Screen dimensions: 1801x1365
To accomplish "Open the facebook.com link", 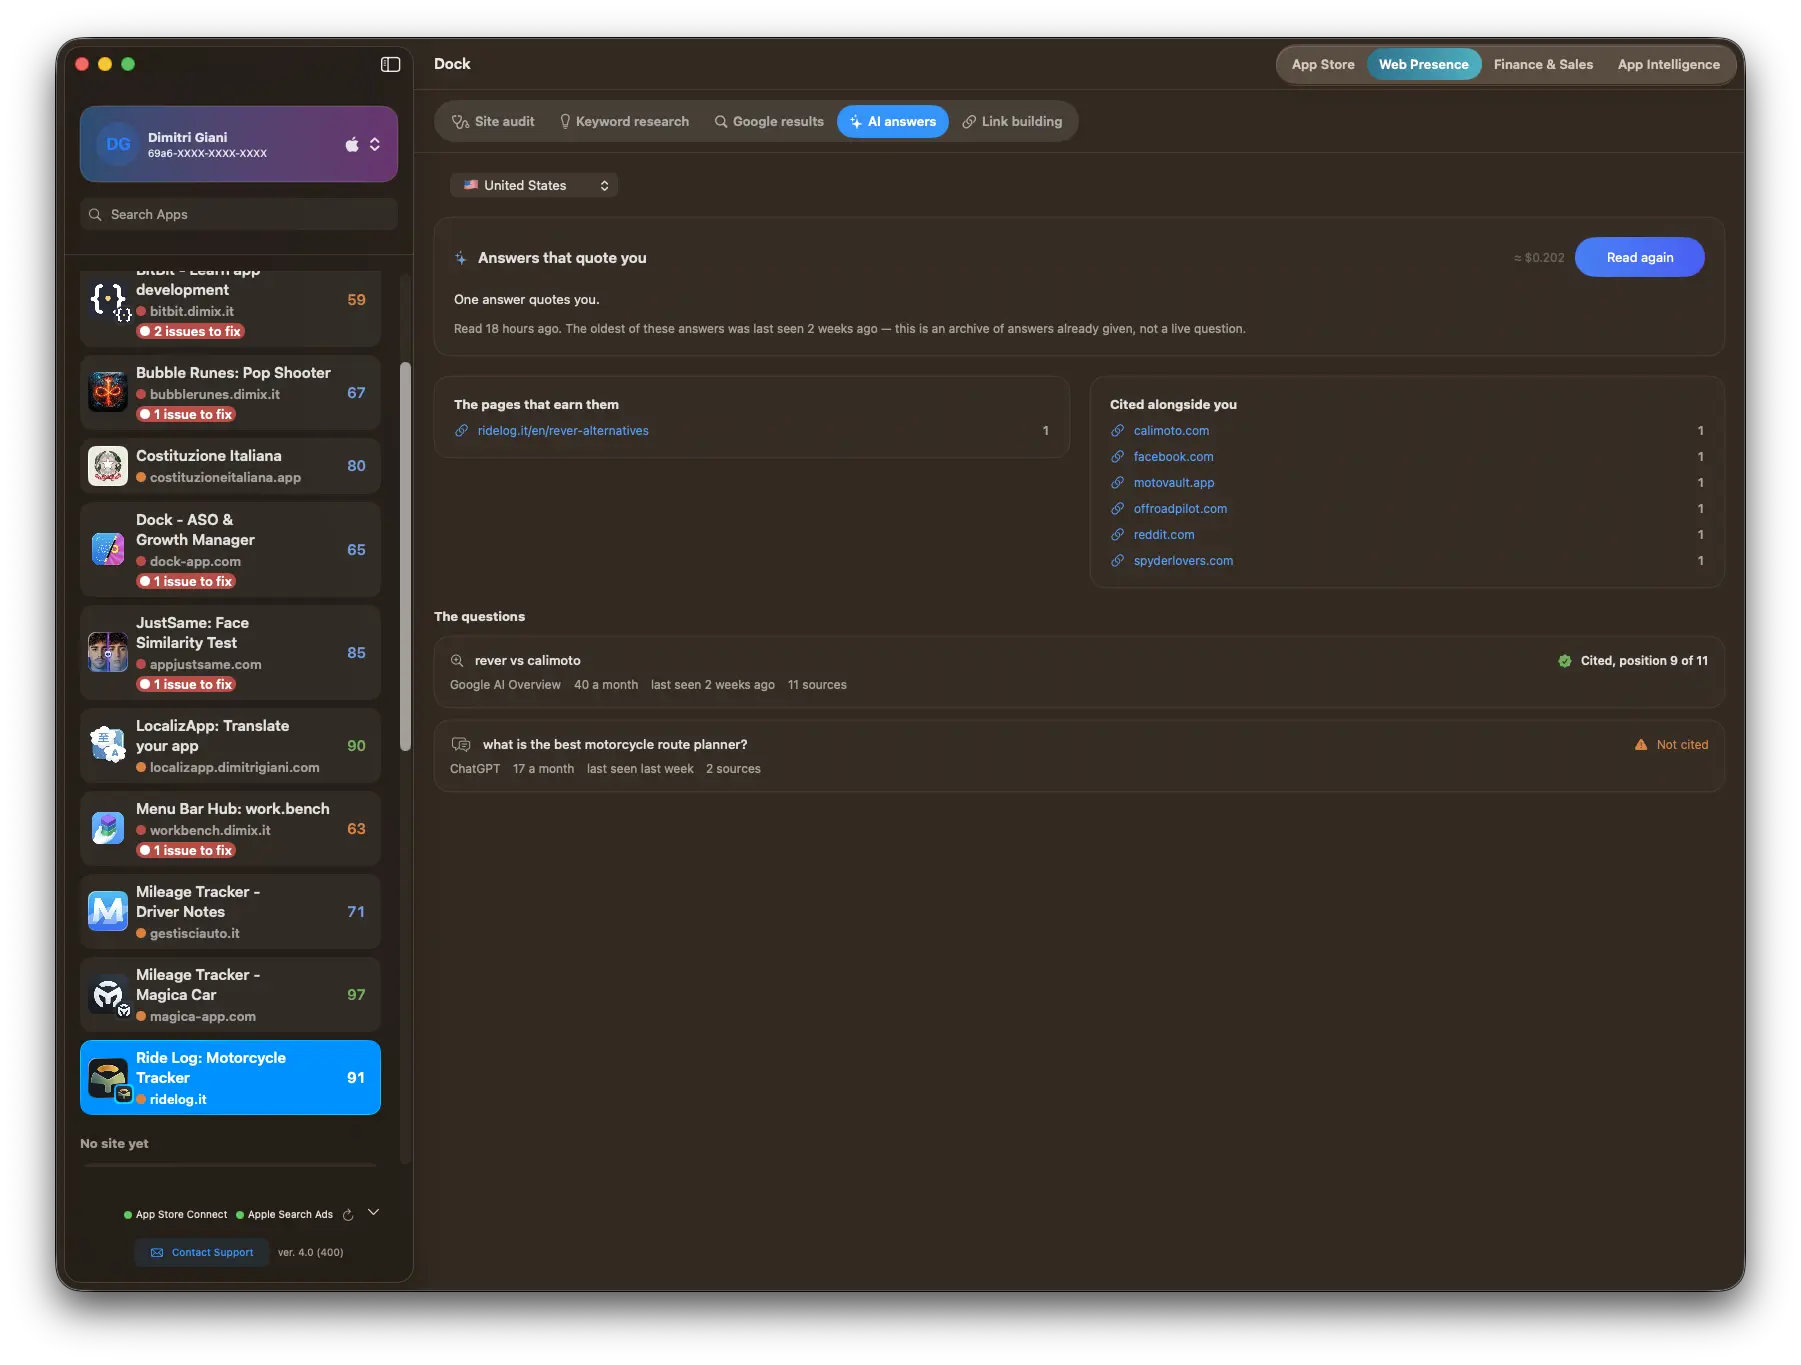I will click(x=1173, y=457).
